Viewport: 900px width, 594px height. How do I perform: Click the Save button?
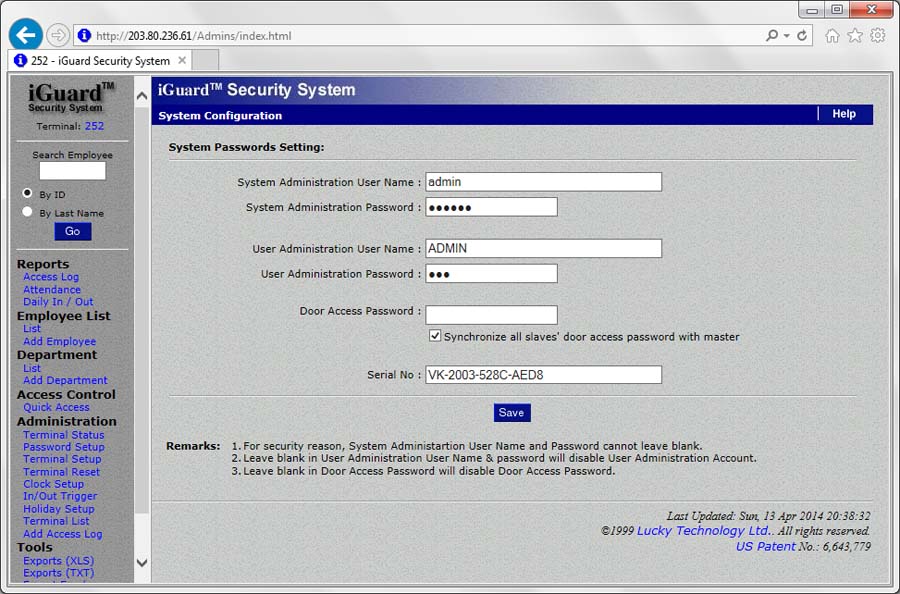coord(512,413)
